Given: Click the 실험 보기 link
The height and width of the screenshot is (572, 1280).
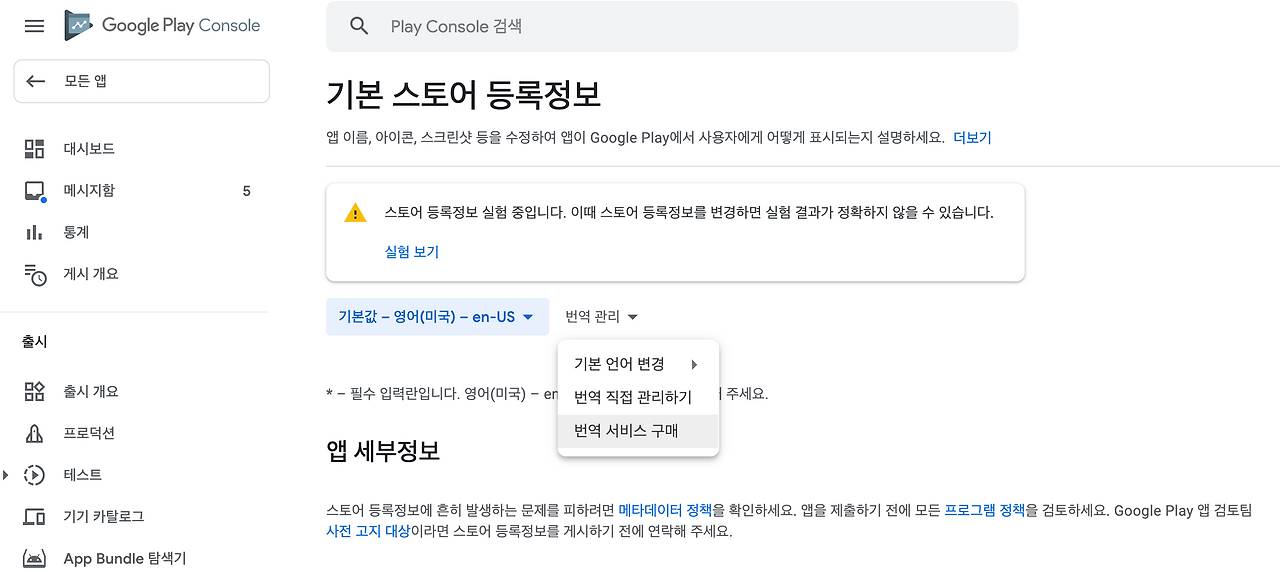Looking at the screenshot, I should pos(412,252).
